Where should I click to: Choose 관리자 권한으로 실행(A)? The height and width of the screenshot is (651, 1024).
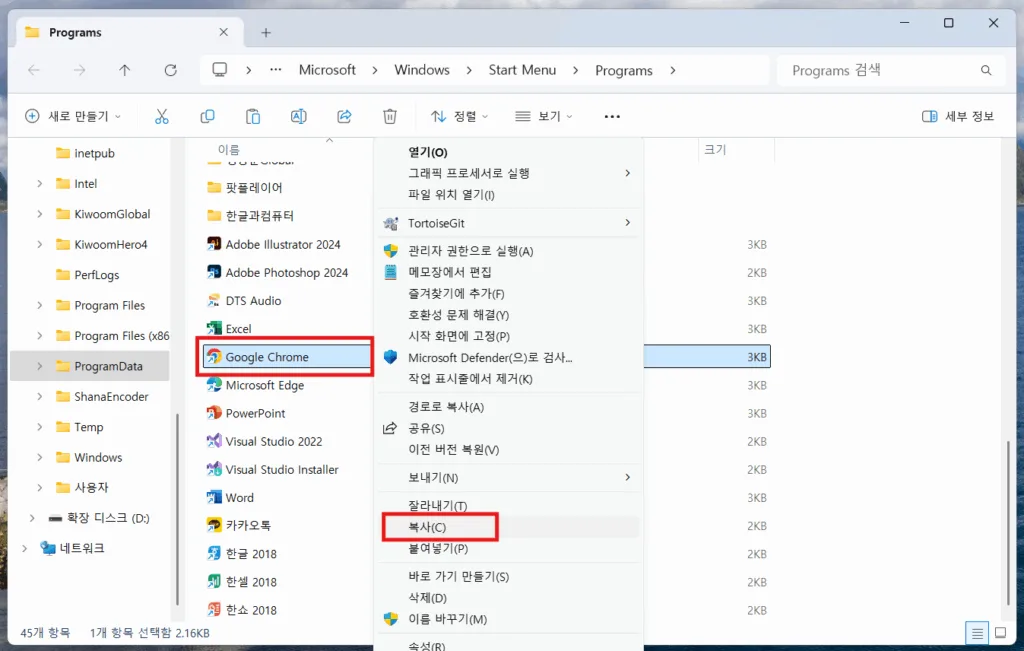coord(508,251)
